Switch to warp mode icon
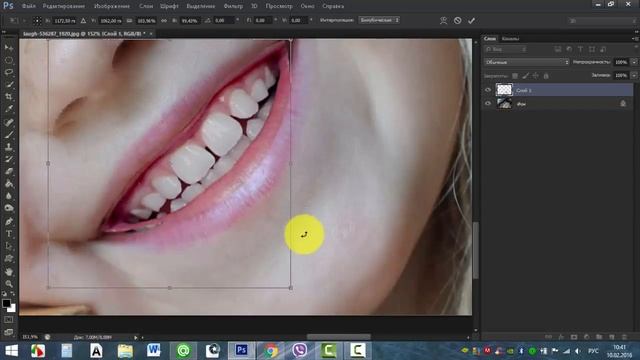The width and height of the screenshot is (640, 360). pos(444,20)
